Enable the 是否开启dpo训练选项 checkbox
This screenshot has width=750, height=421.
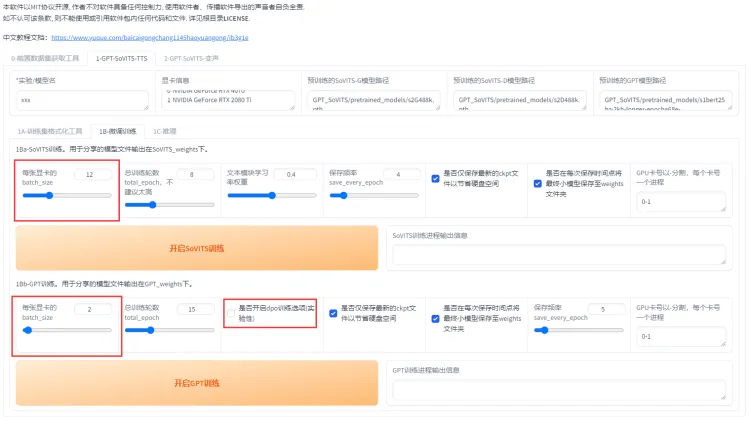click(x=231, y=313)
